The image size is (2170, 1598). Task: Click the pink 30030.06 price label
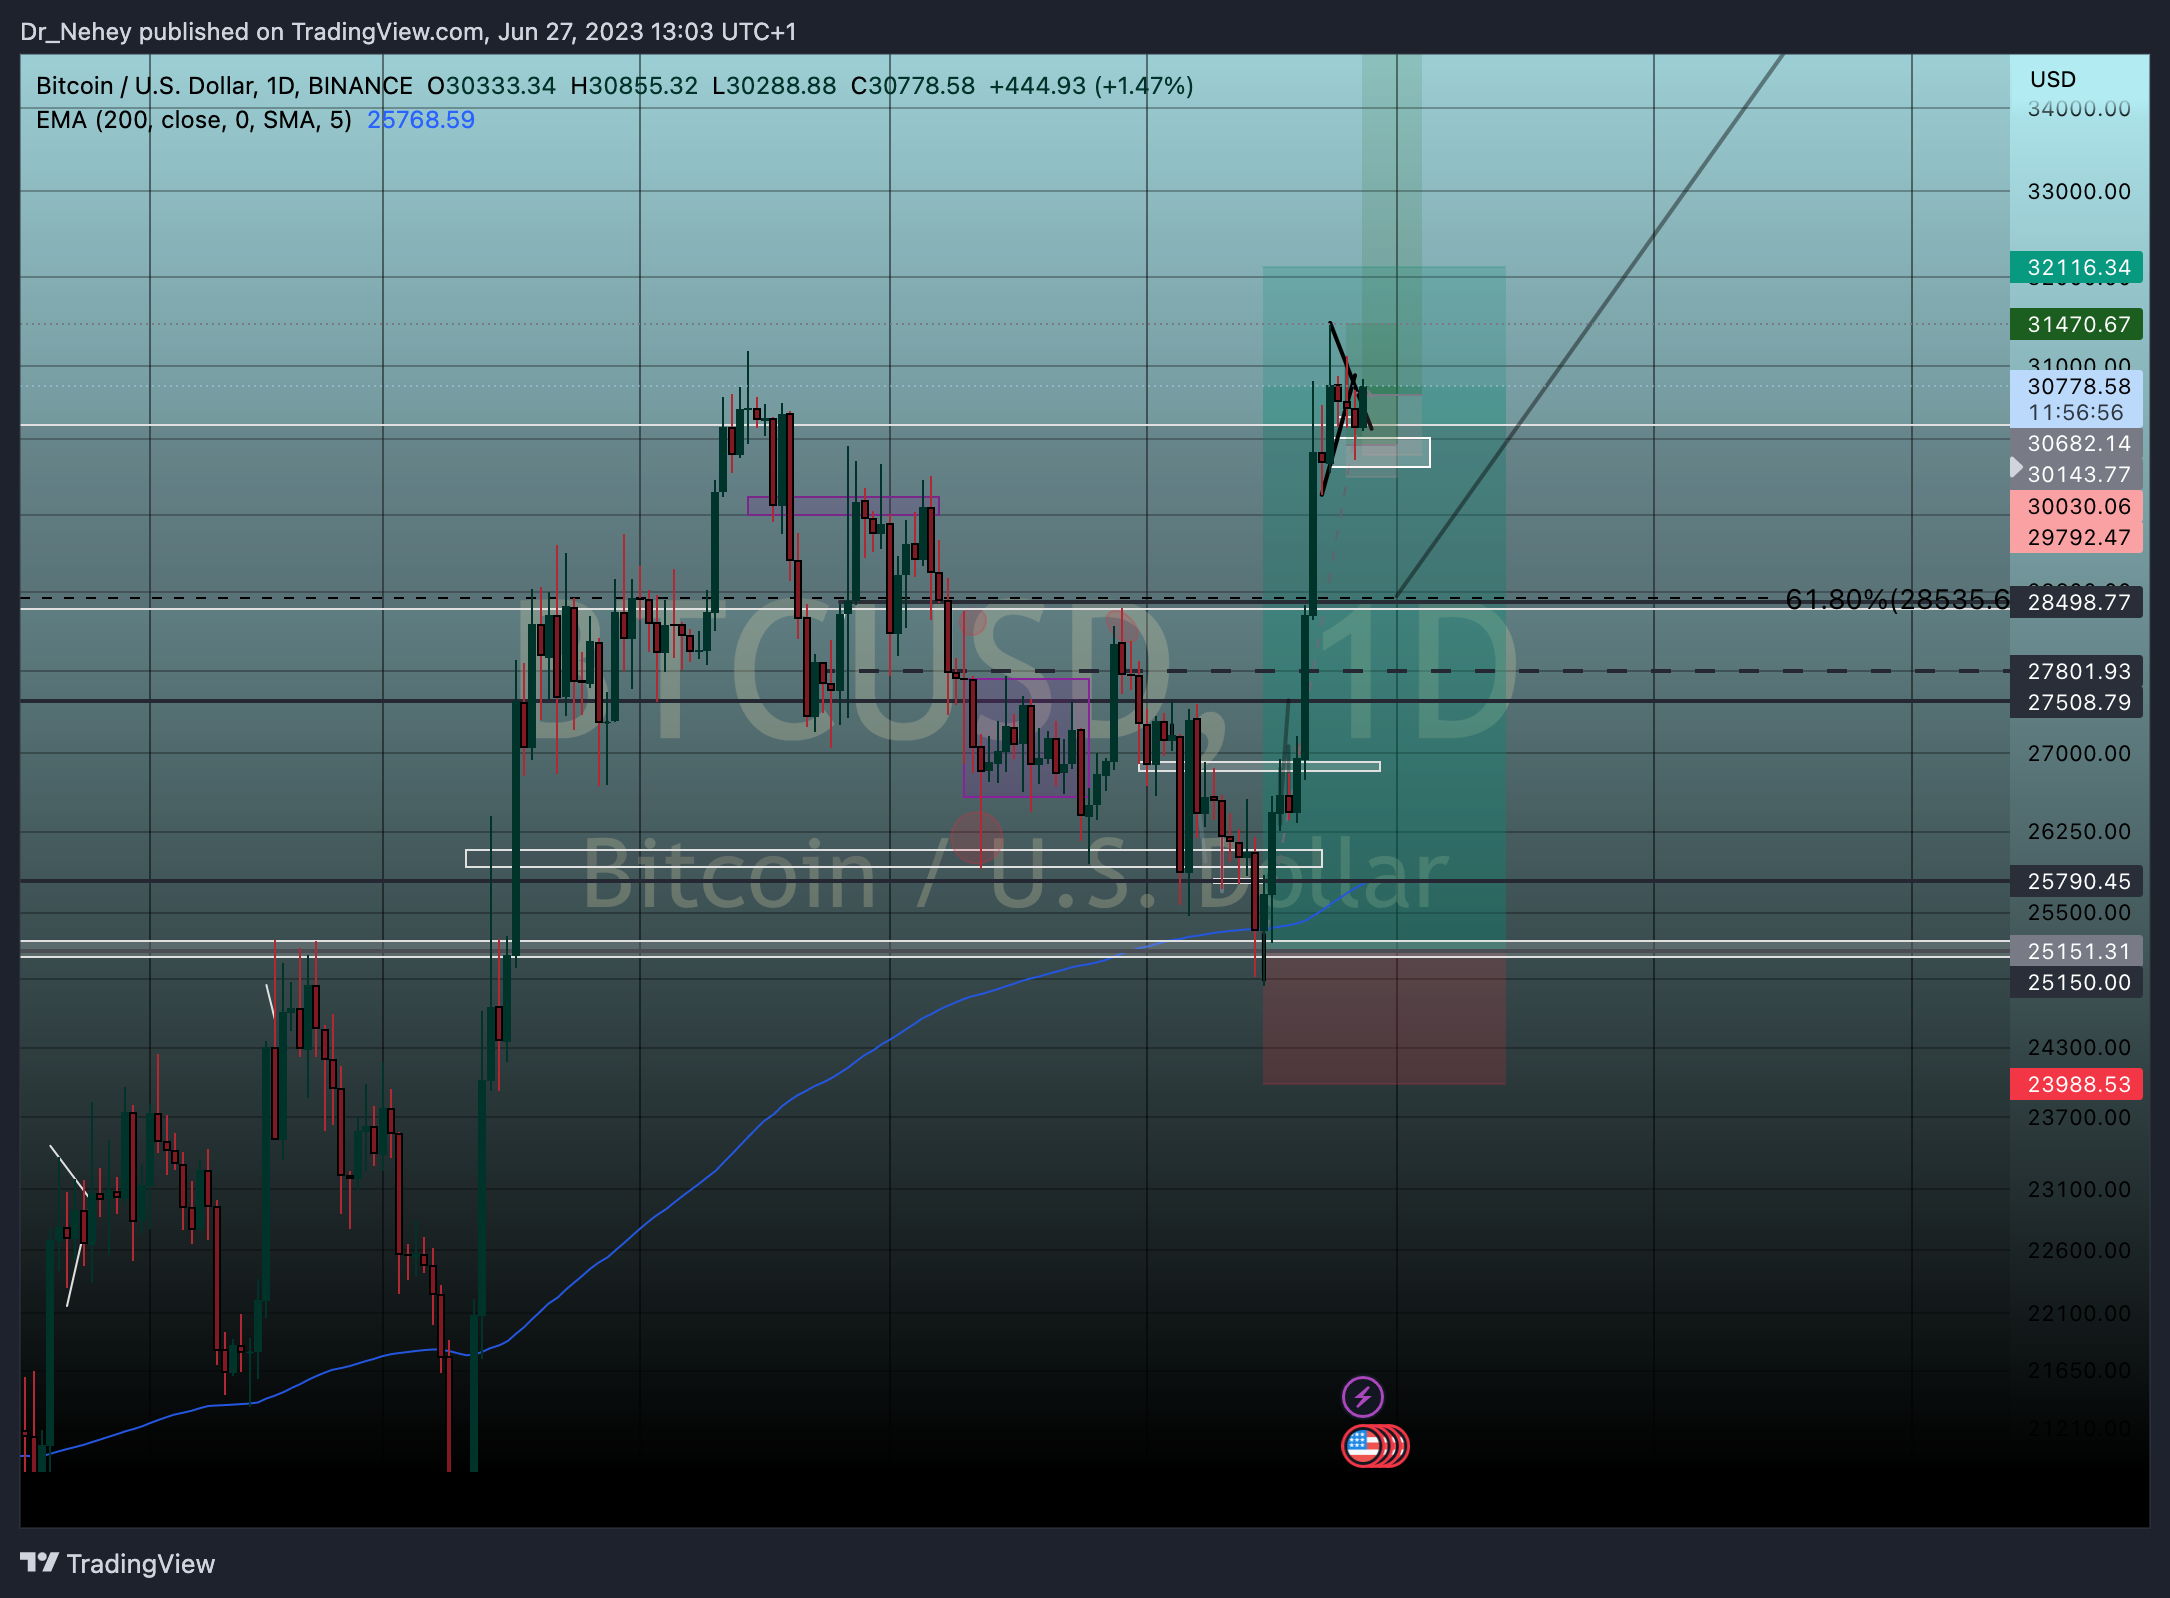coord(2076,506)
